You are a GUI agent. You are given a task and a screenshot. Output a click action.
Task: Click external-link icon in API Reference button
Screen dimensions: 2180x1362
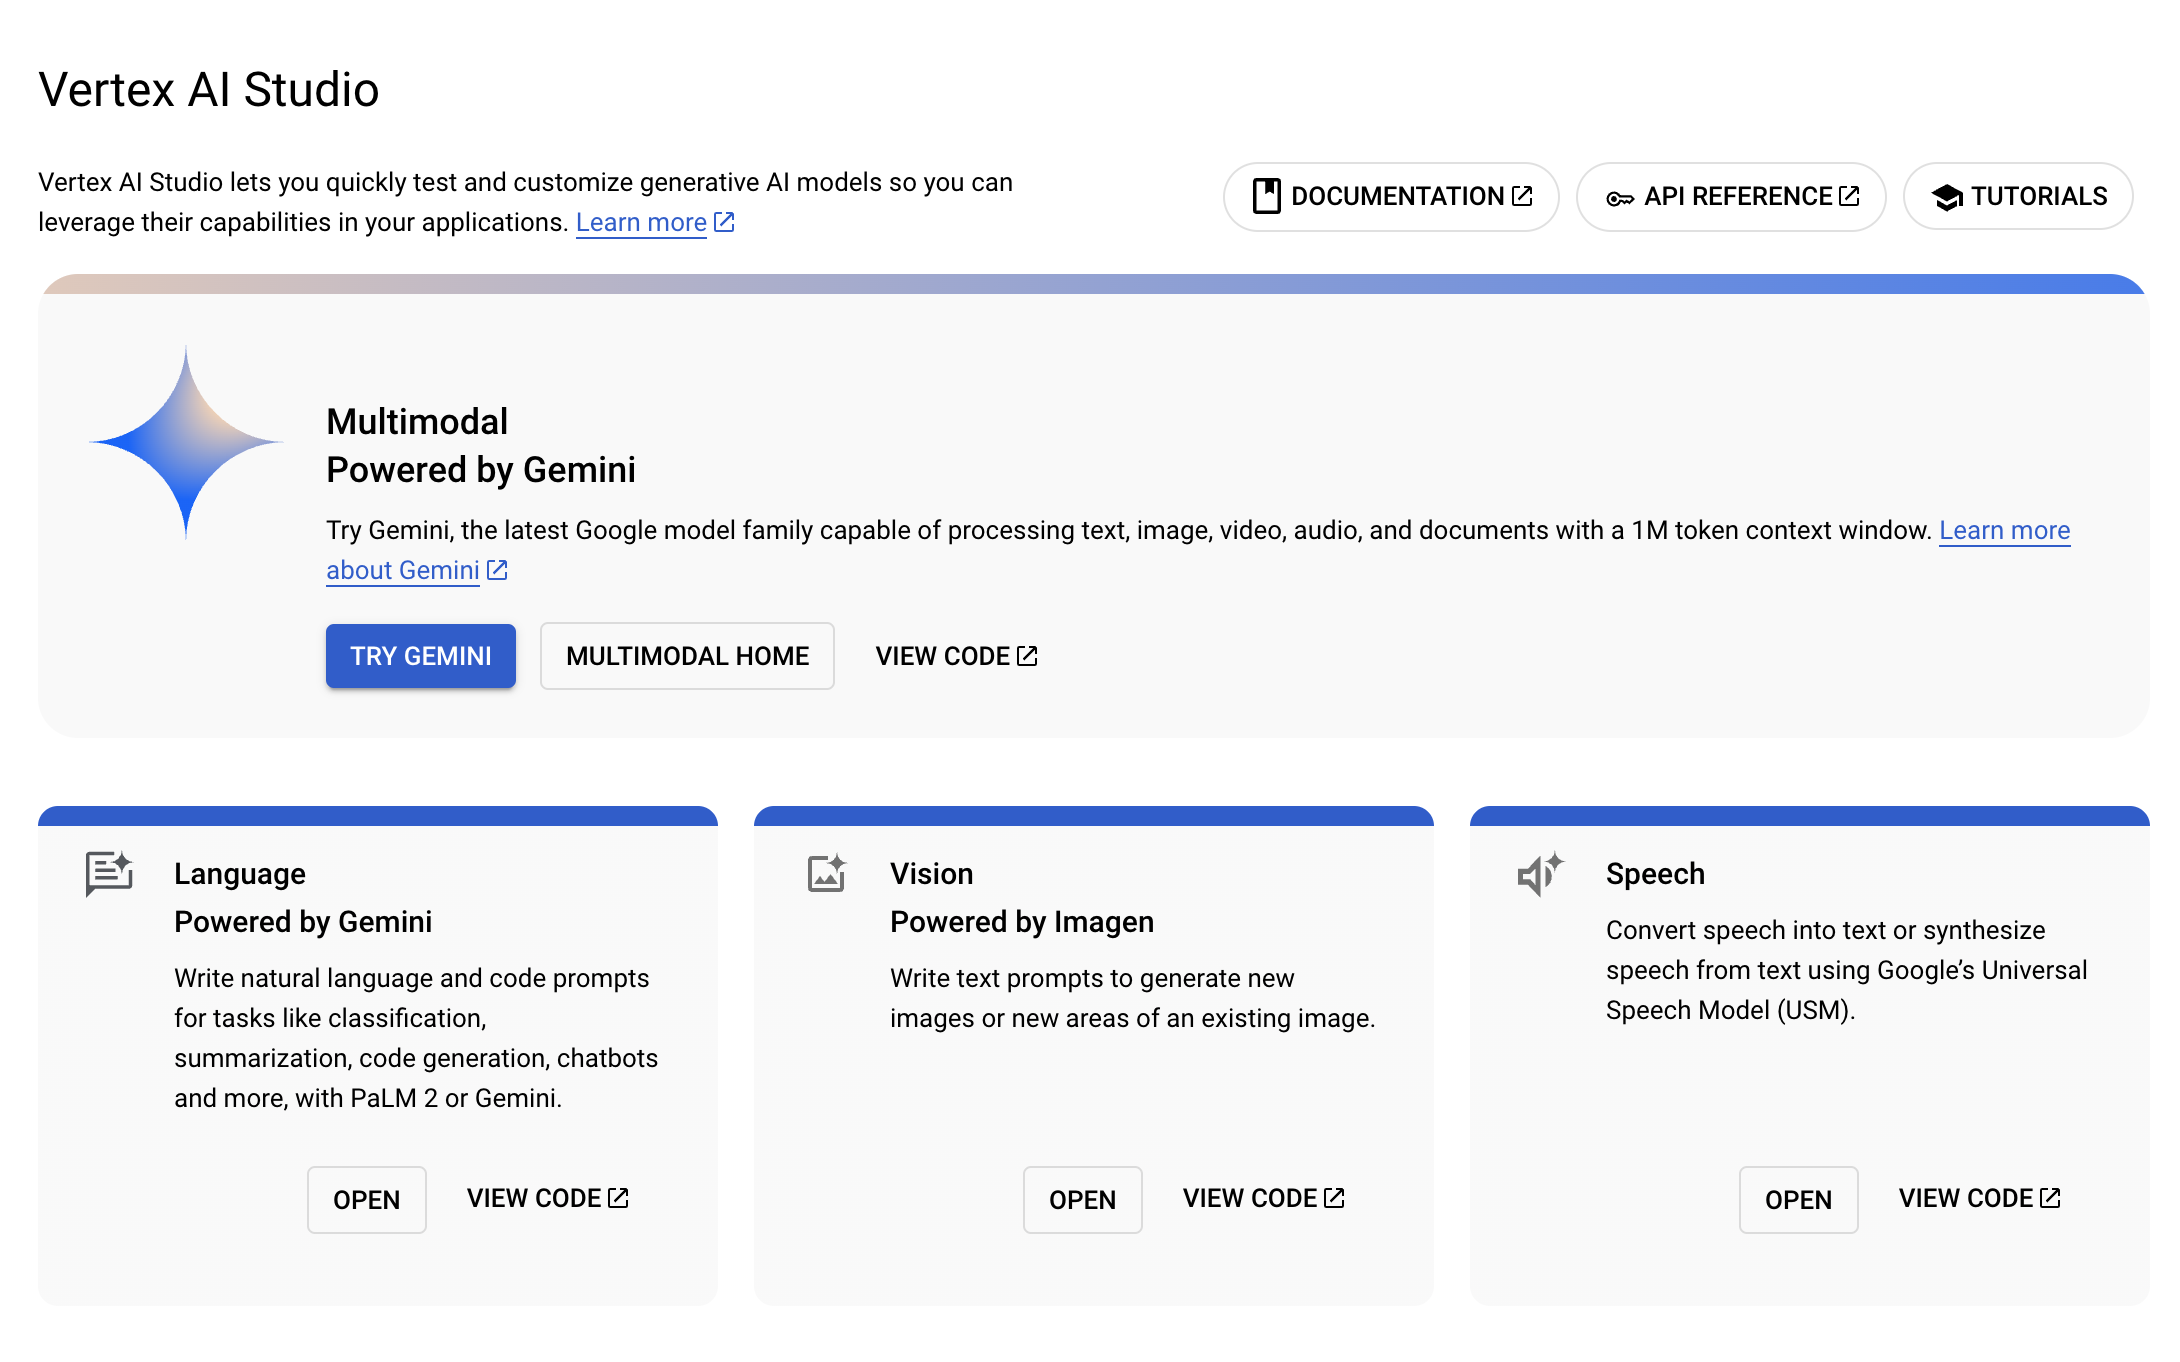click(1850, 196)
